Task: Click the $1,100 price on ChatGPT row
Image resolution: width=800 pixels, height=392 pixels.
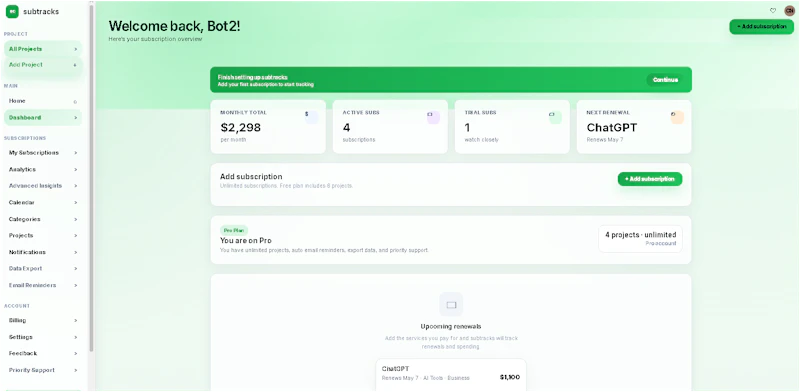Action: coord(510,377)
